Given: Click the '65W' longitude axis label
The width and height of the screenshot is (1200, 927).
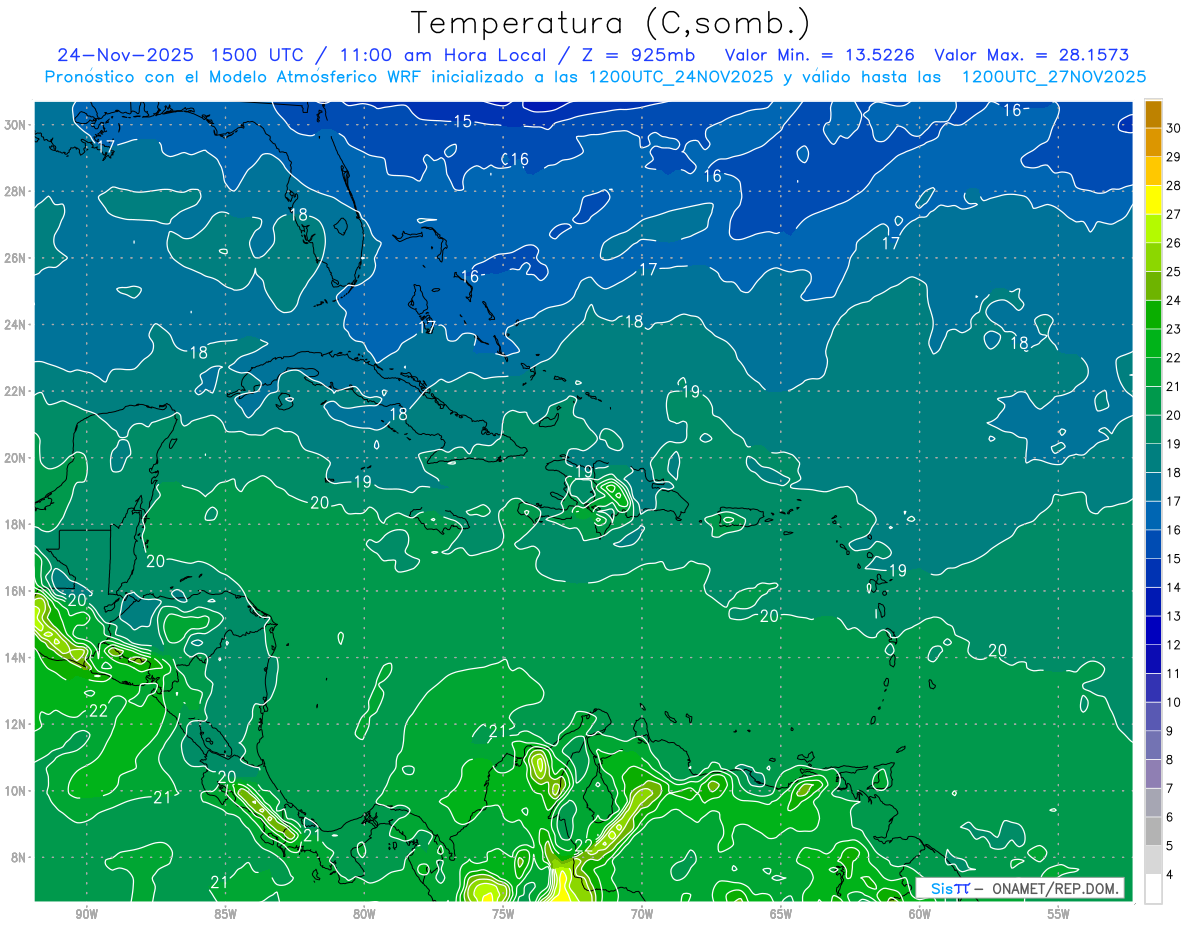Looking at the screenshot, I should [781, 914].
